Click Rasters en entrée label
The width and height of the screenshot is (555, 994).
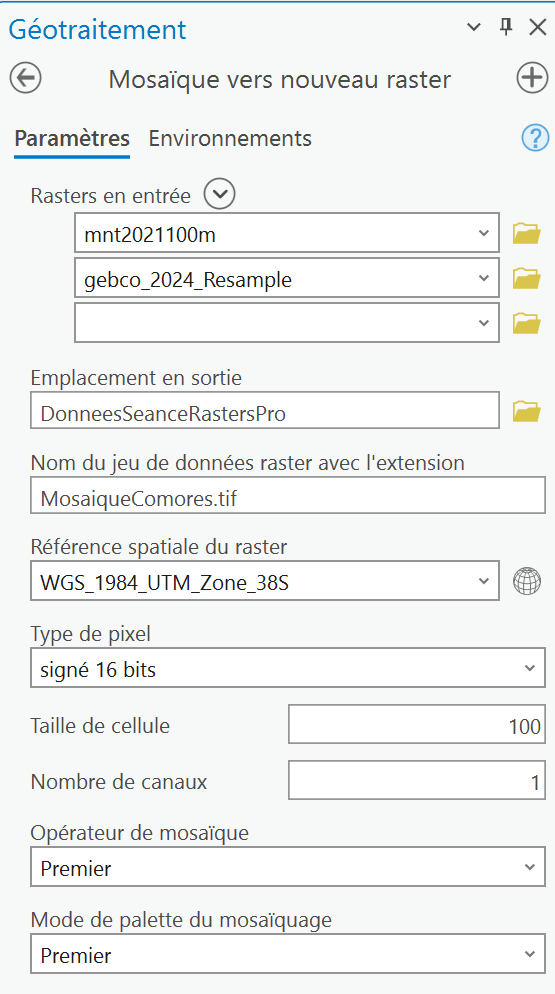(x=110, y=196)
